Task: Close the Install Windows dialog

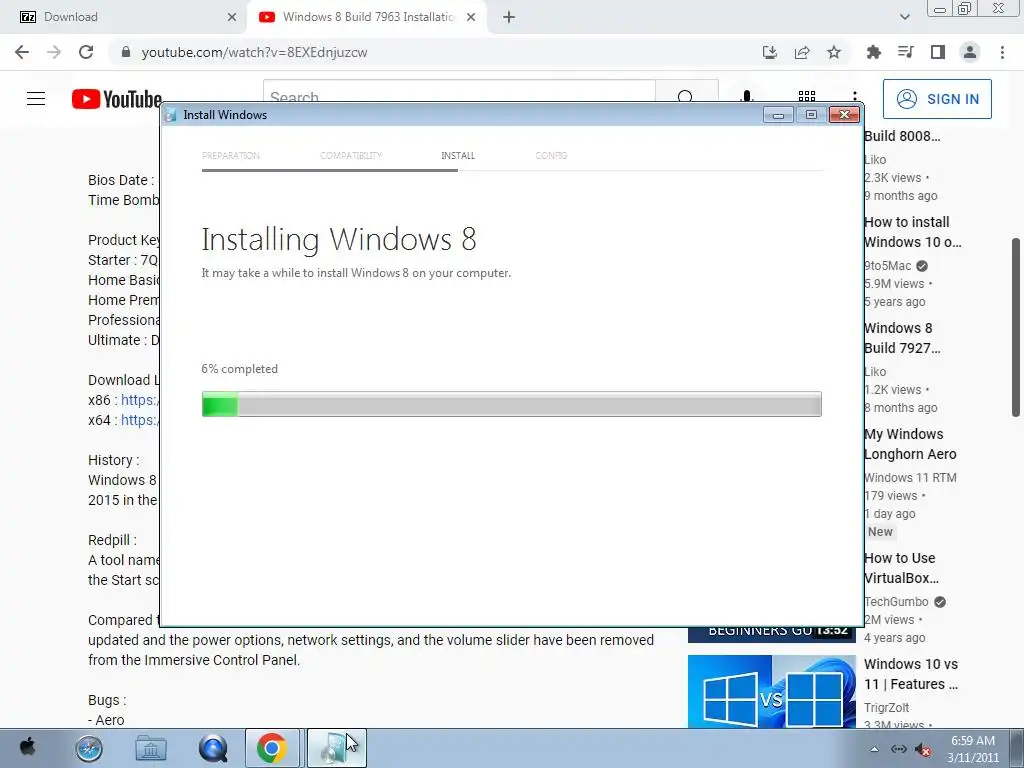Action: (844, 115)
